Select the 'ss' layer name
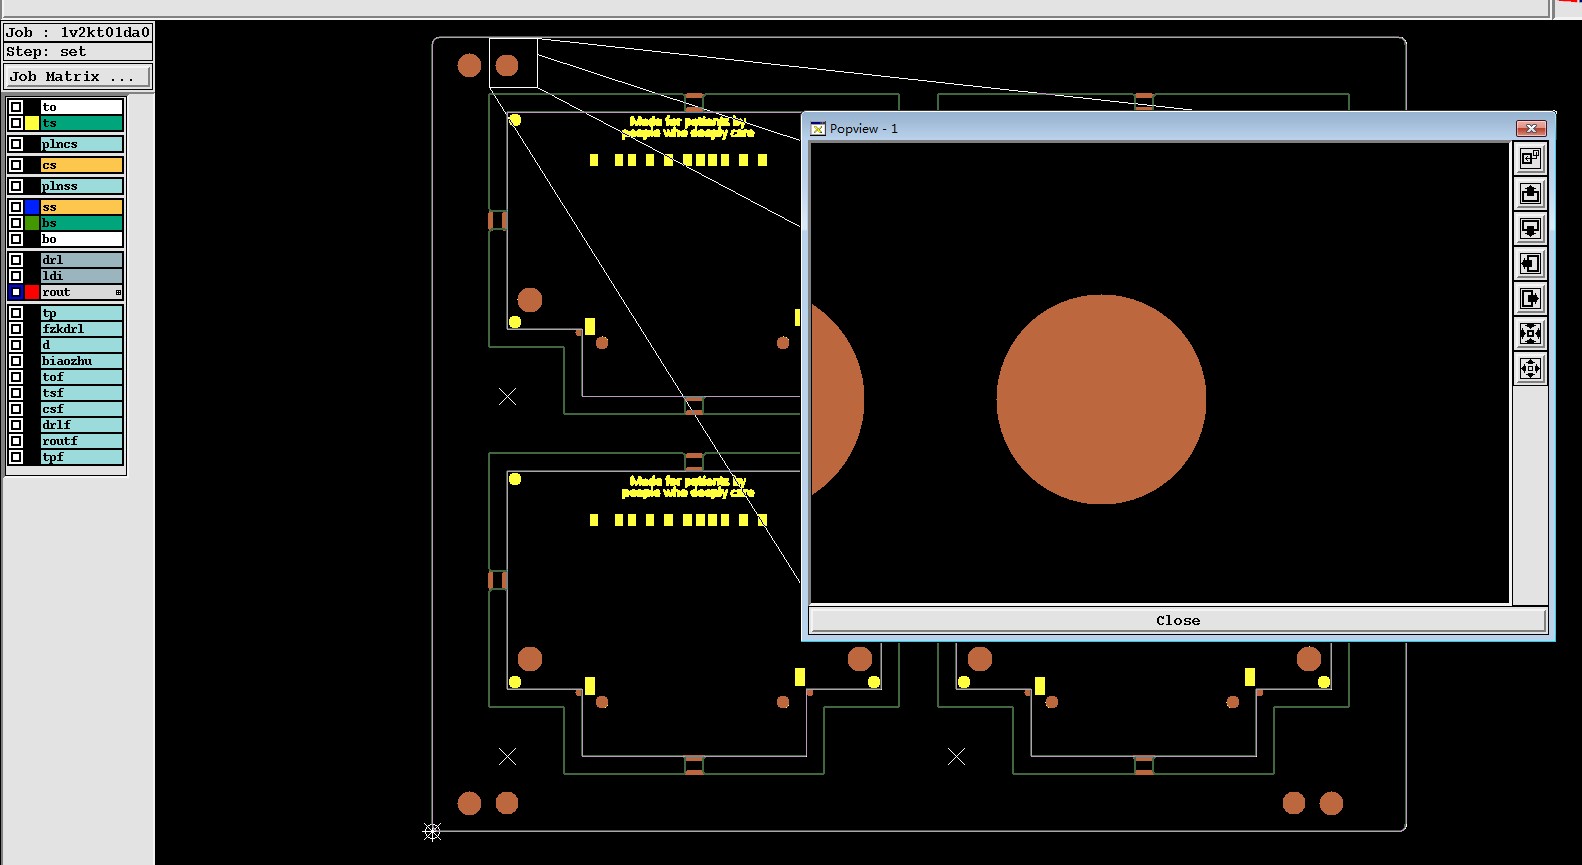Viewport: 1582px width, 865px height. [x=82, y=207]
